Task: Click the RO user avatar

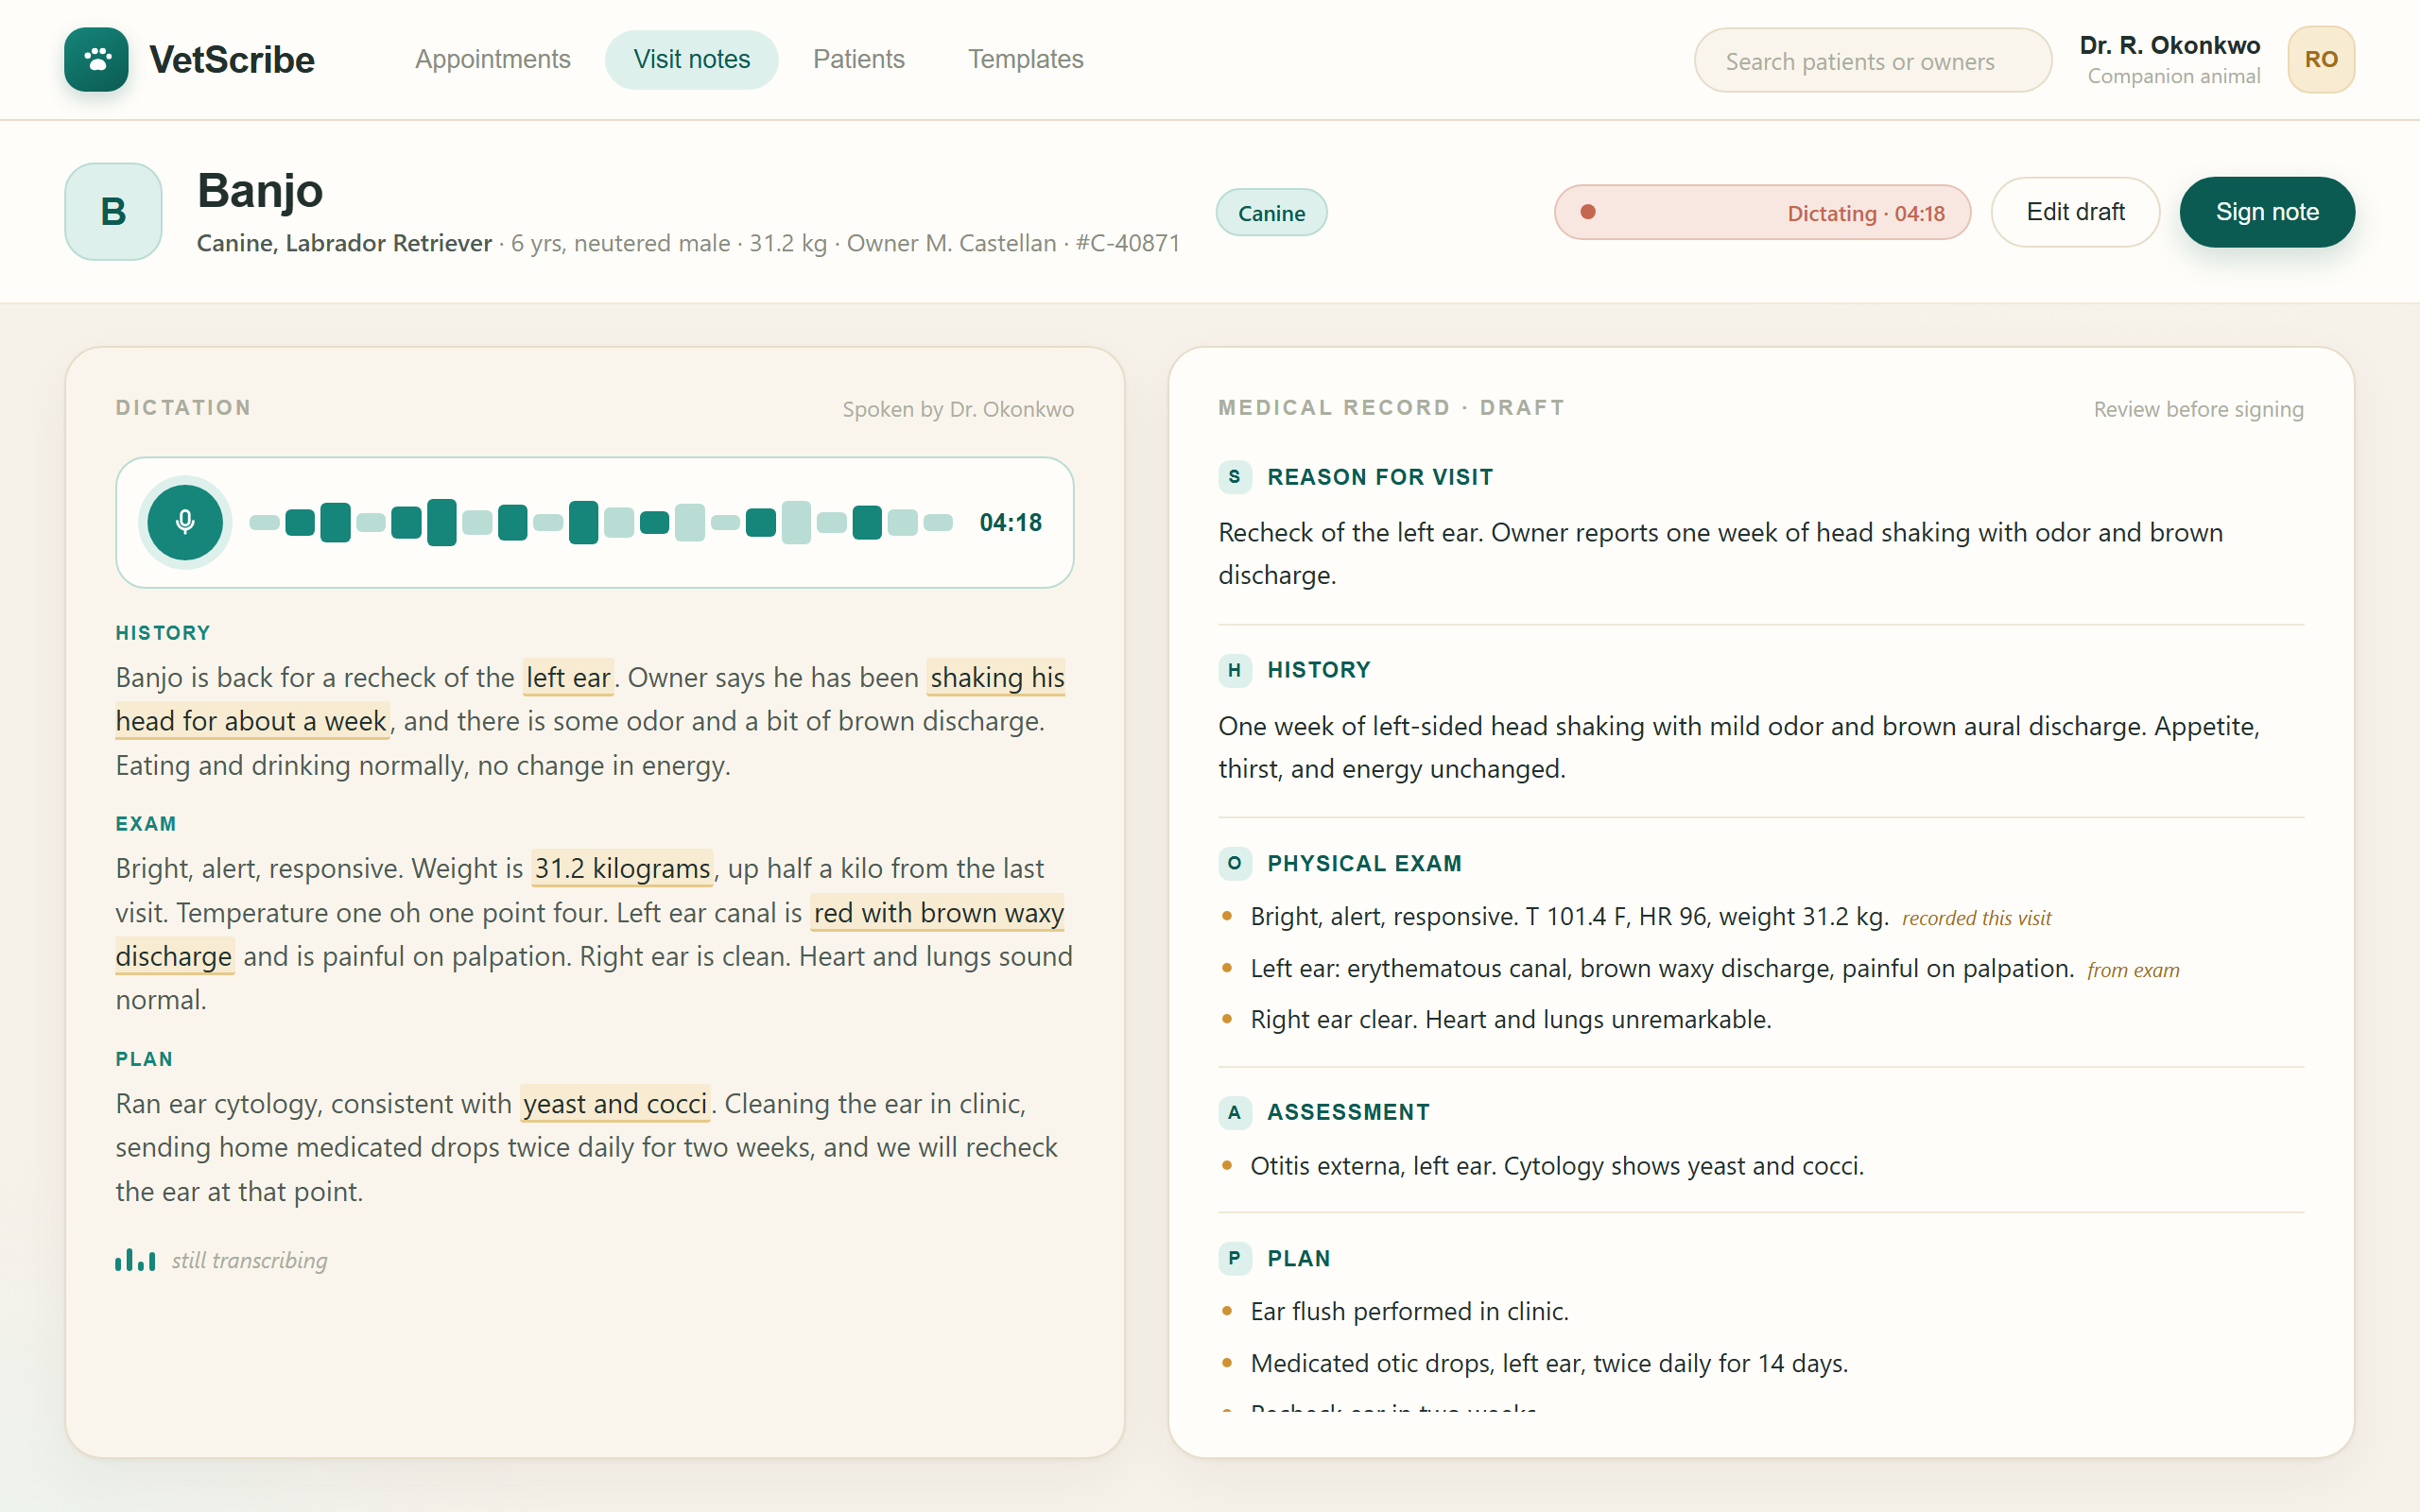Action: pyautogui.click(x=2321, y=60)
